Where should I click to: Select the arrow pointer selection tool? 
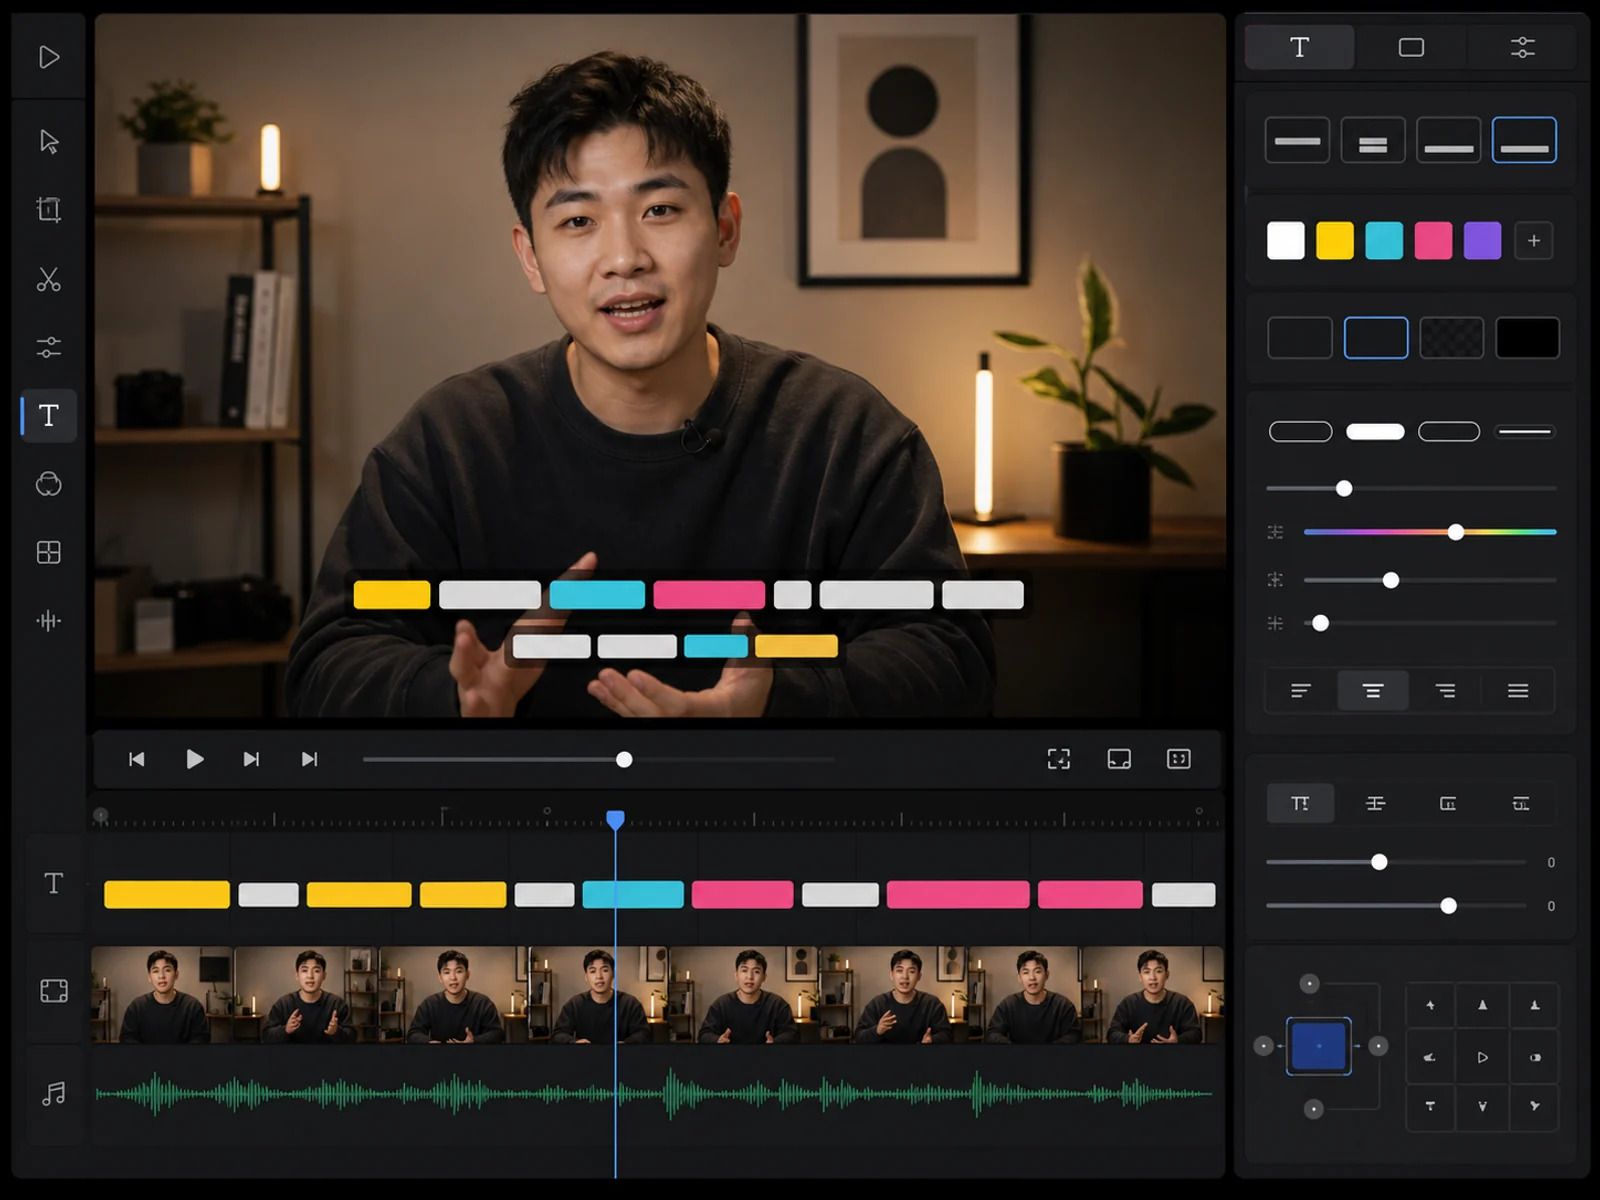[49, 141]
